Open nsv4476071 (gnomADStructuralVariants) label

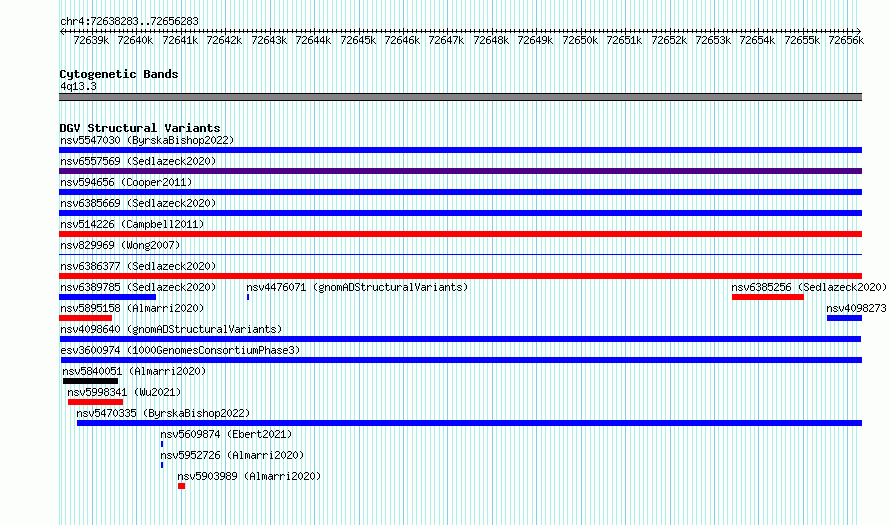click(x=357, y=287)
